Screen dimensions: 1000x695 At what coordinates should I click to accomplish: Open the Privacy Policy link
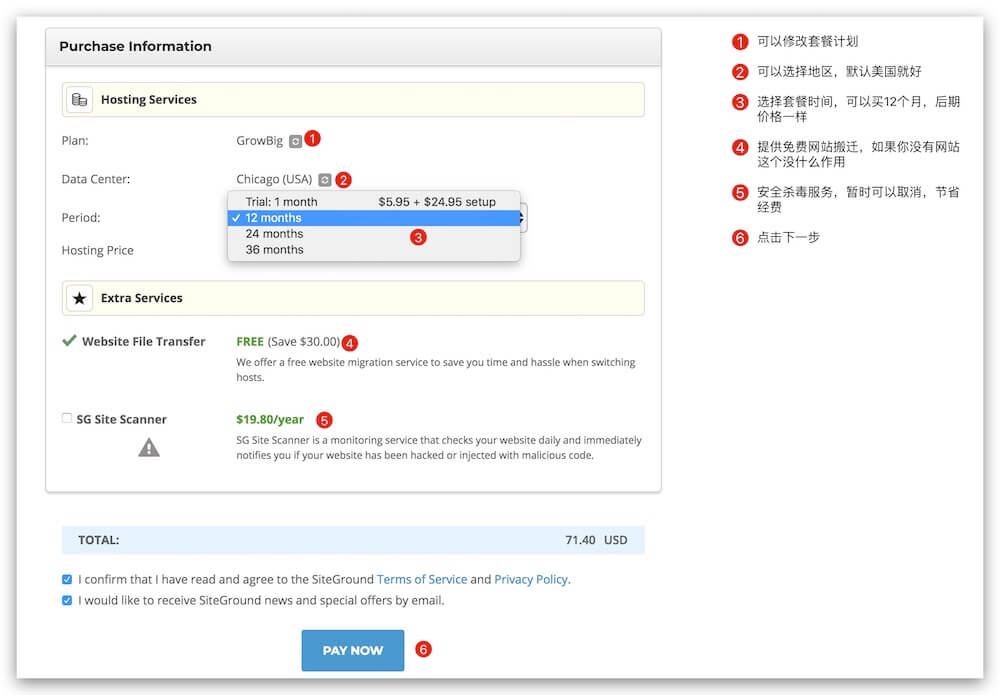[x=530, y=579]
